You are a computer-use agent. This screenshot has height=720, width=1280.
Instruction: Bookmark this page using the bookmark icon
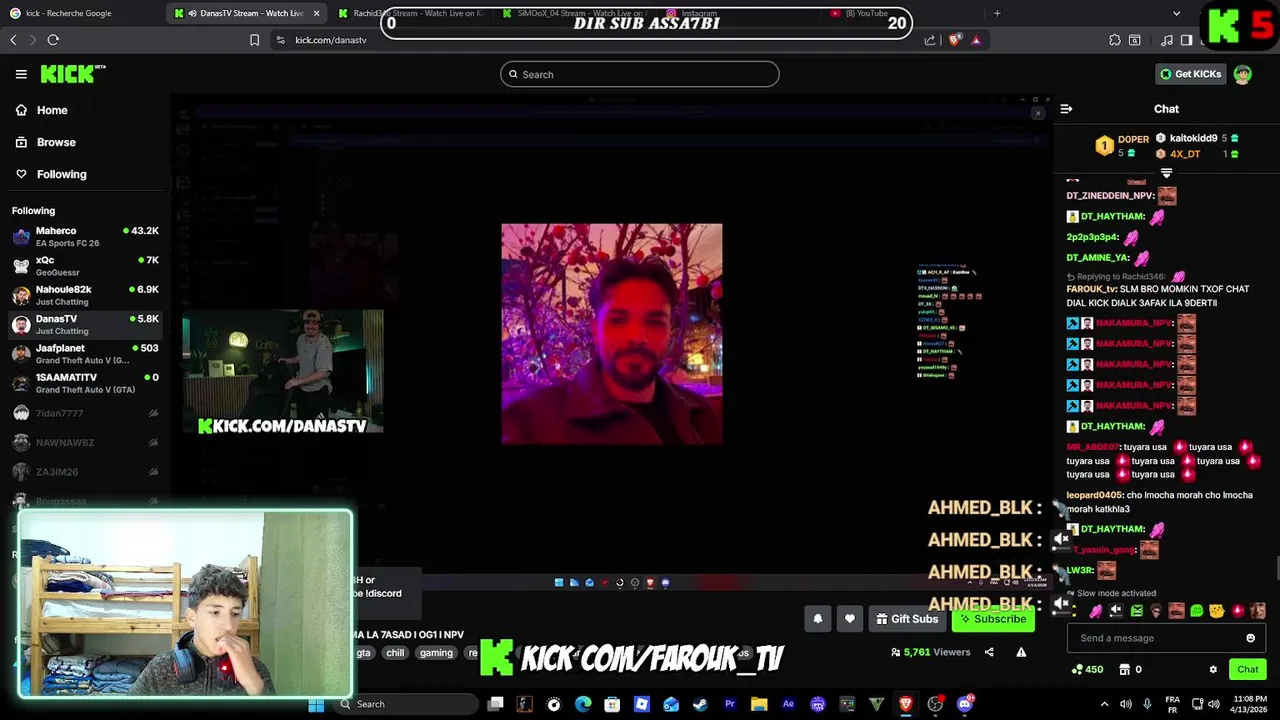click(254, 40)
